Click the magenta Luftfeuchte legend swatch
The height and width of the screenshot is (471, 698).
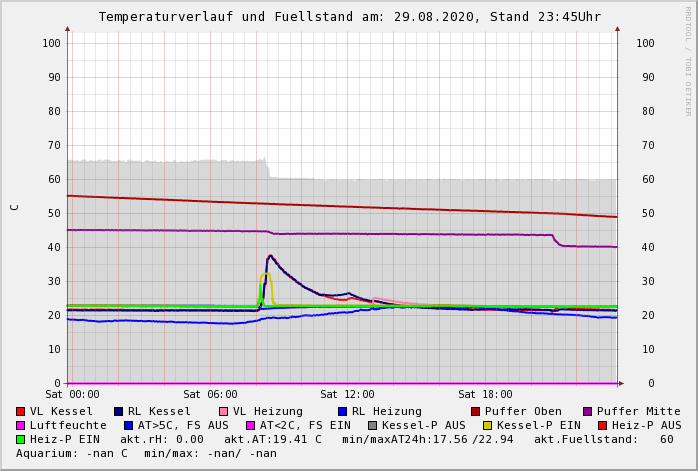[x=21, y=425]
